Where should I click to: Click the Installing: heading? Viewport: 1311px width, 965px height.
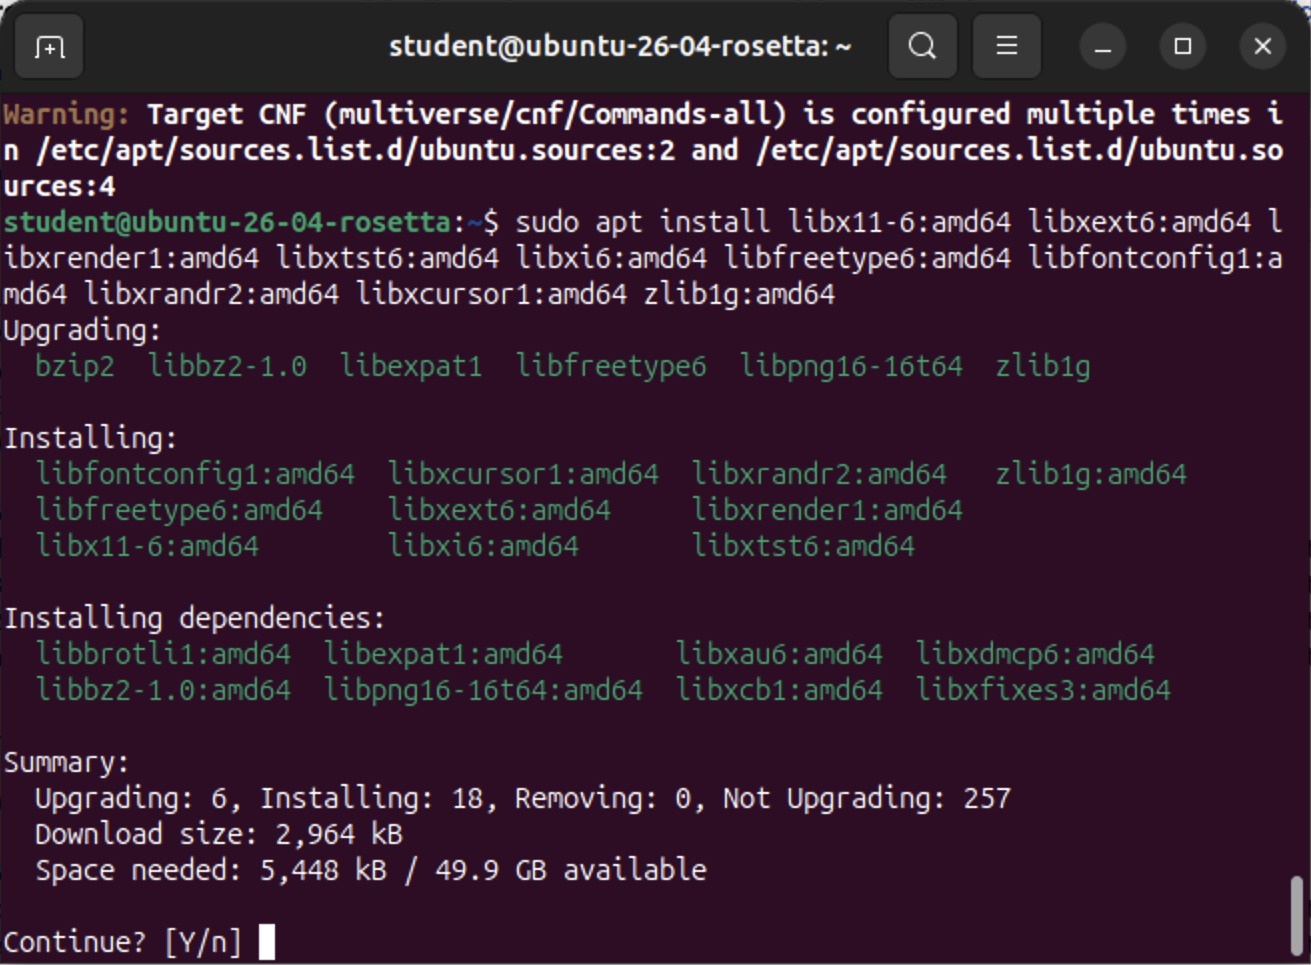pyautogui.click(x=90, y=438)
